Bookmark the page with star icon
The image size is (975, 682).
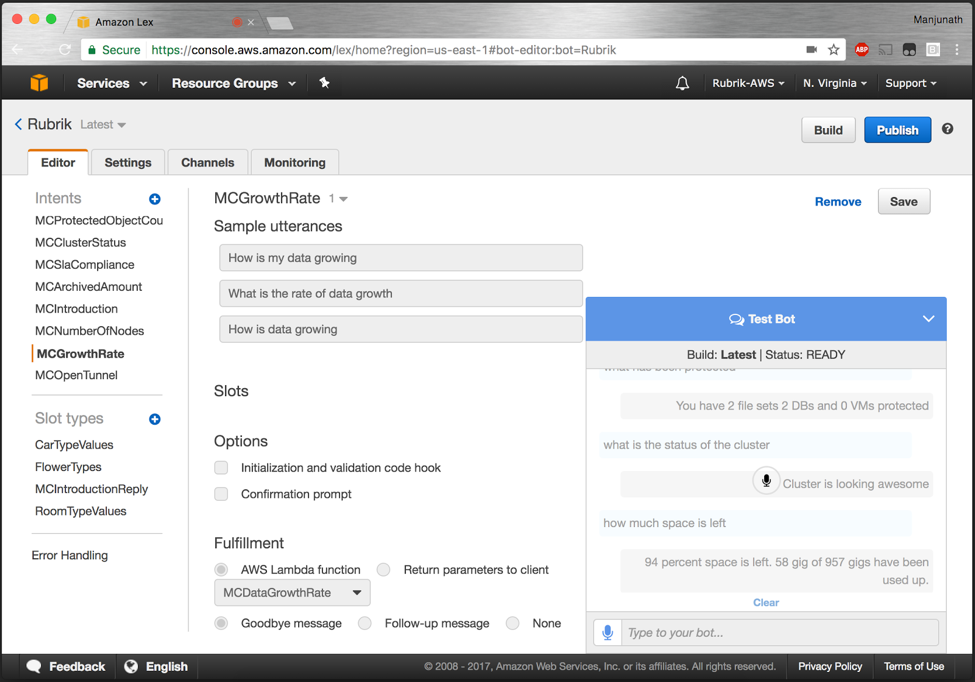(x=834, y=50)
